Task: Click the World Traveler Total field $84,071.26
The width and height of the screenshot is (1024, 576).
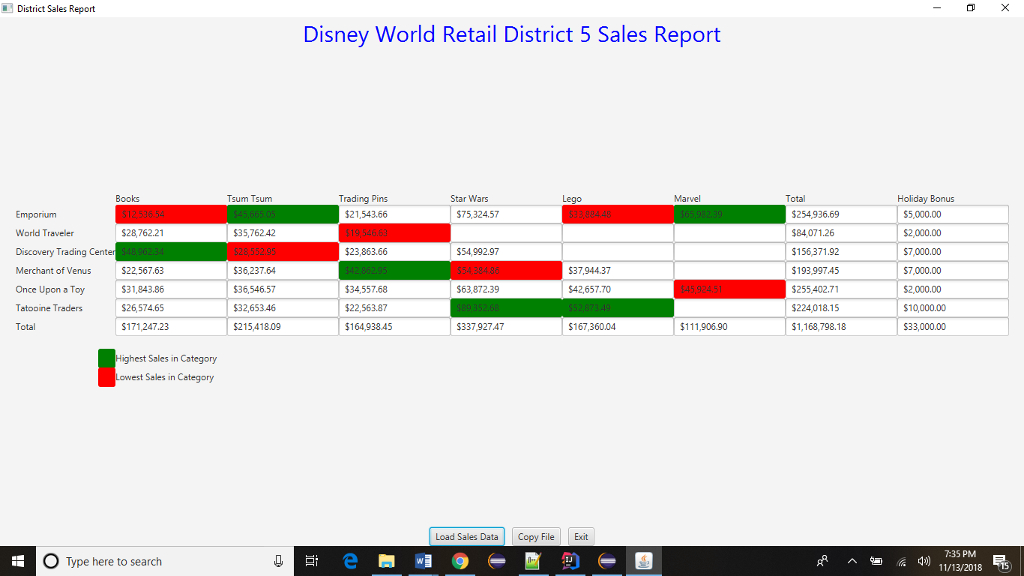Action: tap(841, 232)
